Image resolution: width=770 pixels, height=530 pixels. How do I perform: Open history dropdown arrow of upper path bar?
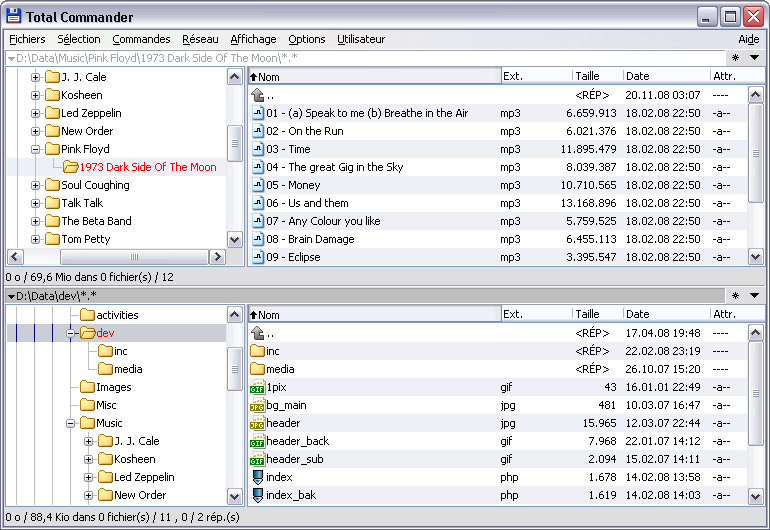point(755,58)
